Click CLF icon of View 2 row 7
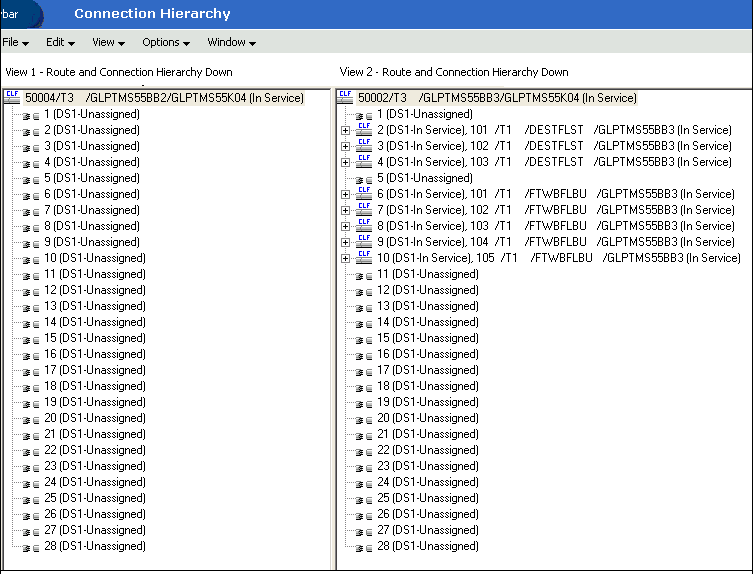This screenshot has height=574, width=754. point(364,209)
